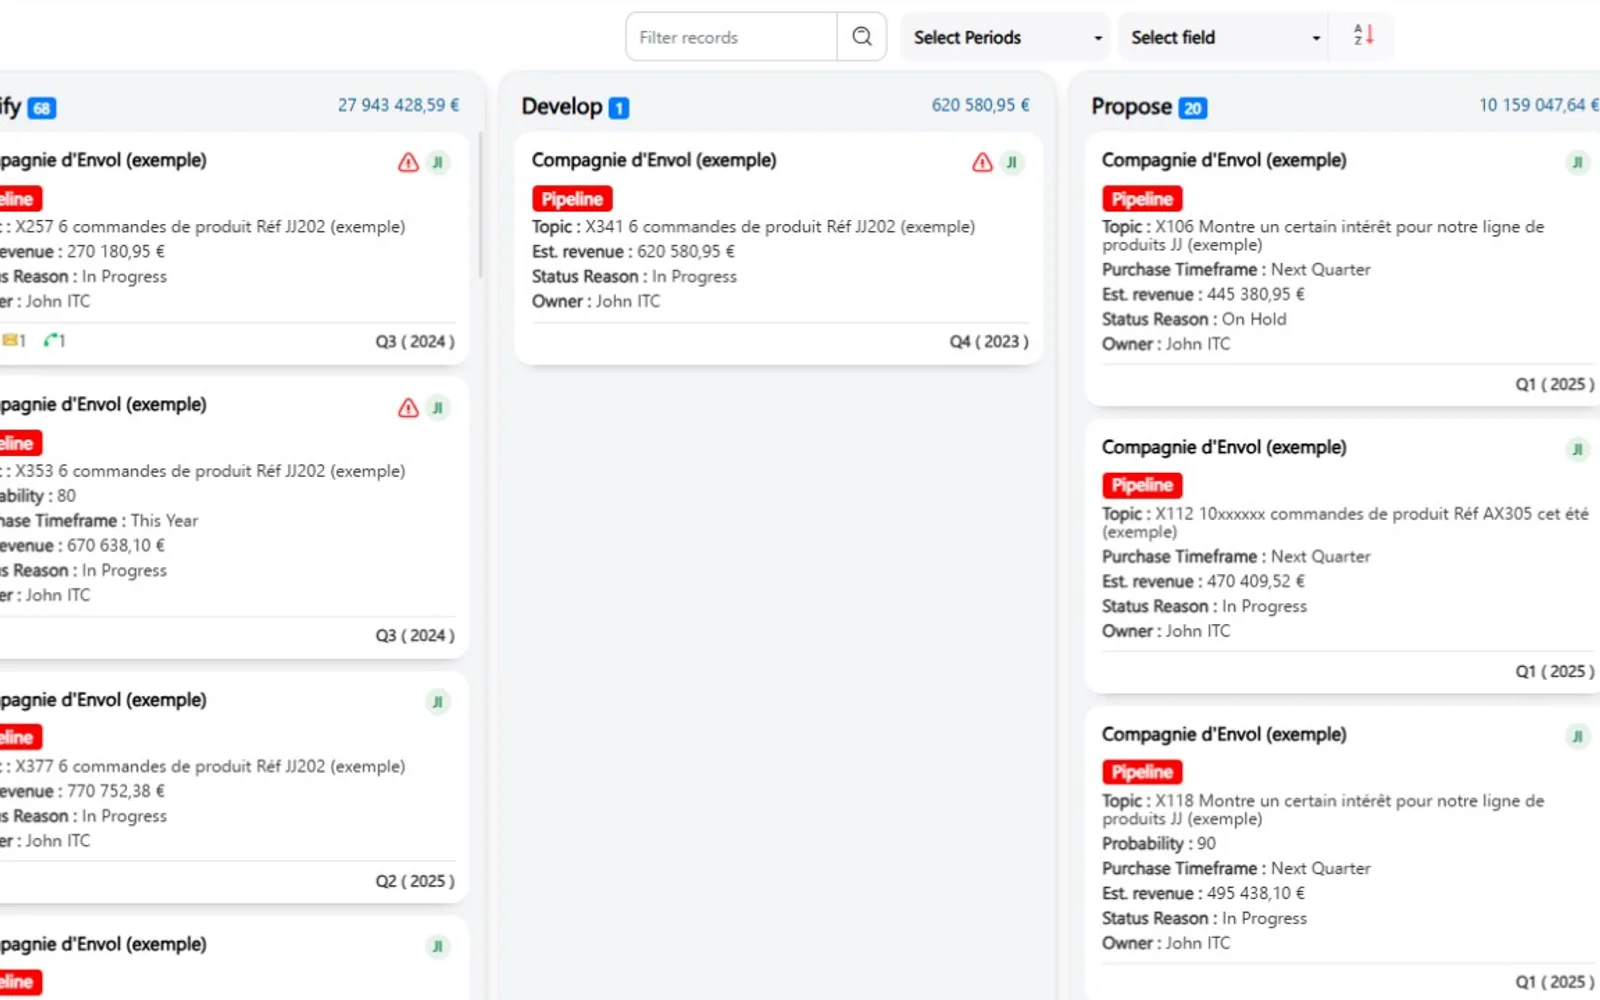Select the Develop total 620 580,95 €
Image resolution: width=1600 pixels, height=1000 pixels.
click(x=981, y=105)
